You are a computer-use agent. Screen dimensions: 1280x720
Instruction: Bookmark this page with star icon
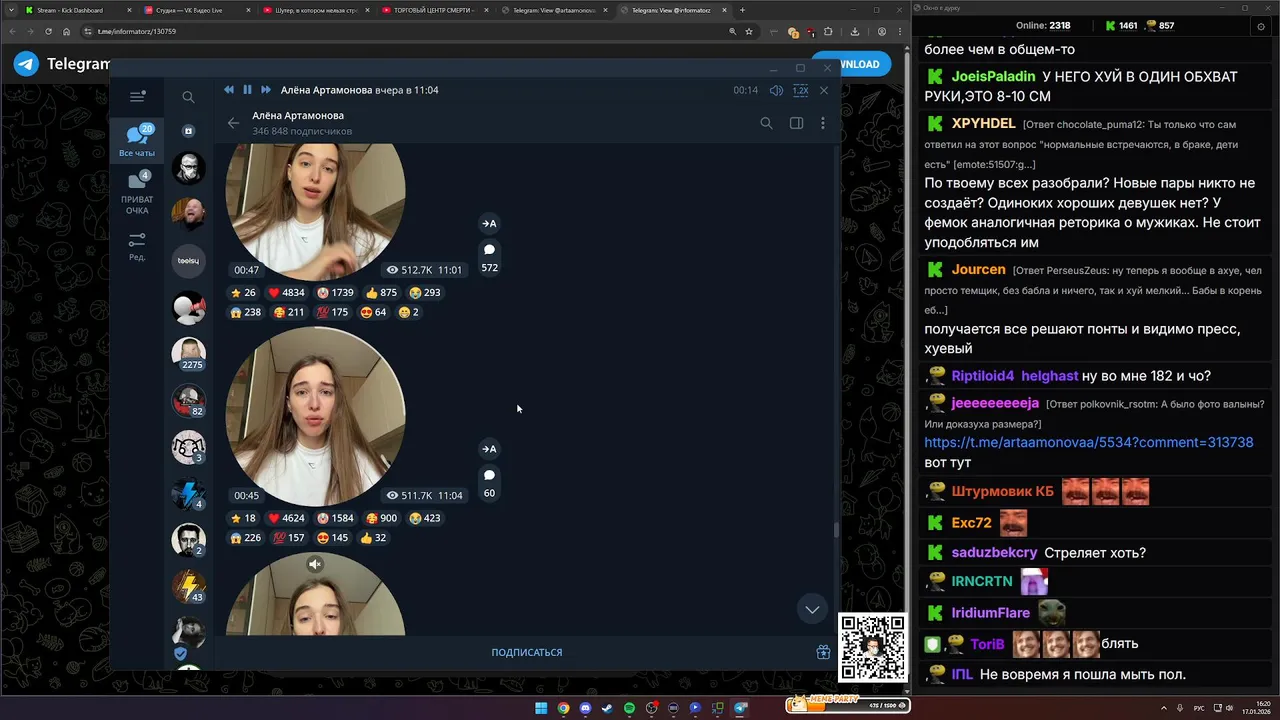point(748,31)
